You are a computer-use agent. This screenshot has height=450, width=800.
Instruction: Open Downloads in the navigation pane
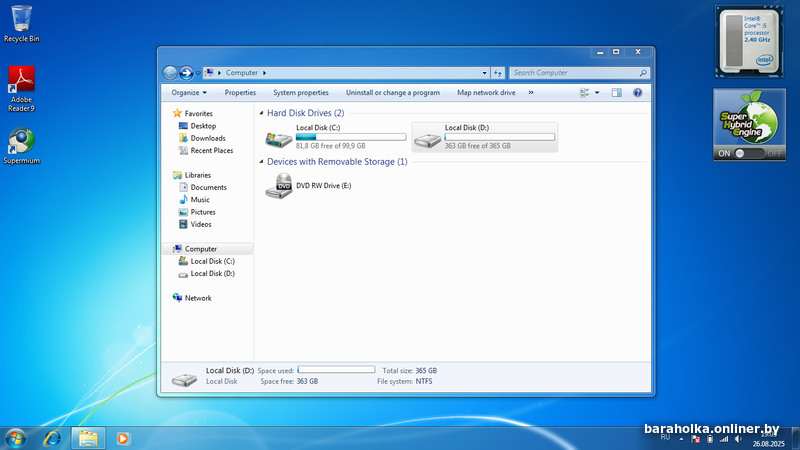click(208, 138)
